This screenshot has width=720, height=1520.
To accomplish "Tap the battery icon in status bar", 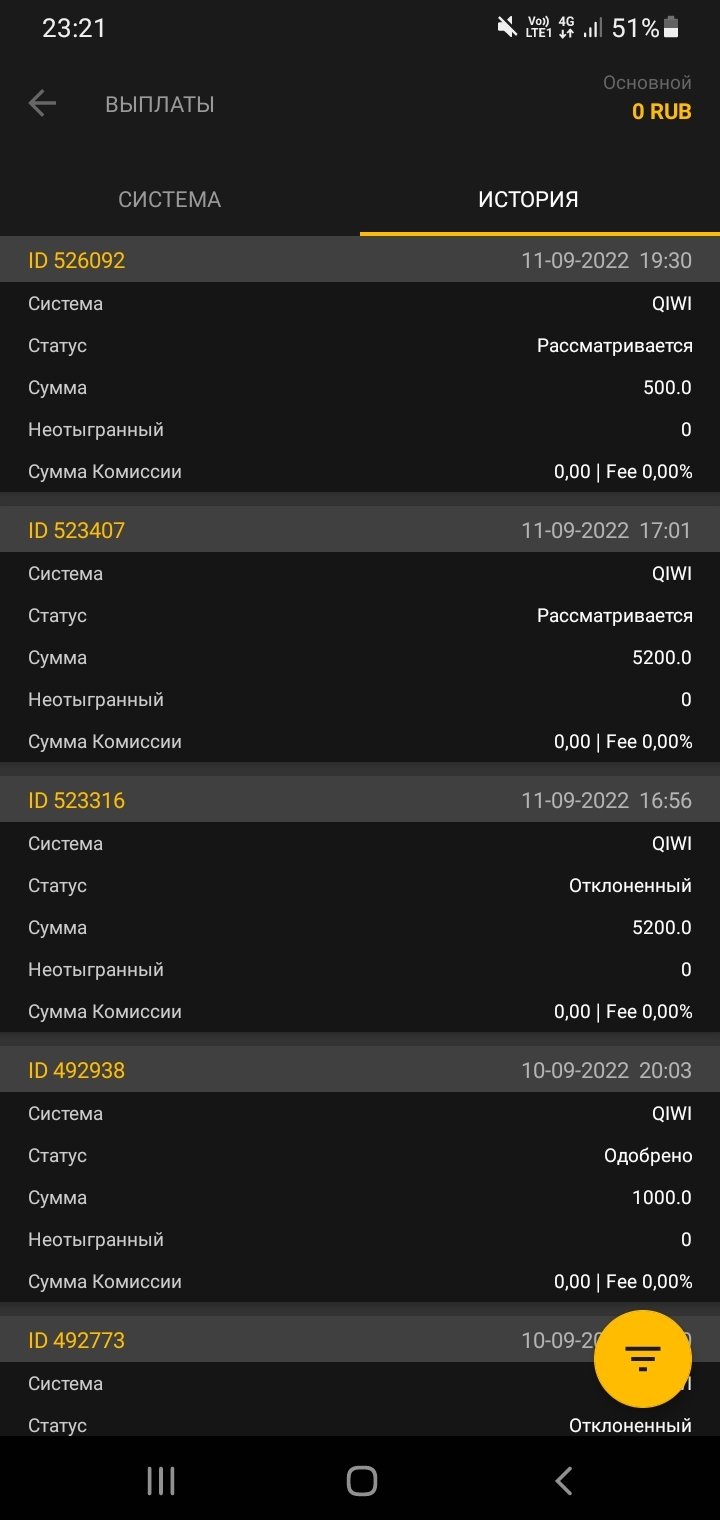I will [671, 28].
